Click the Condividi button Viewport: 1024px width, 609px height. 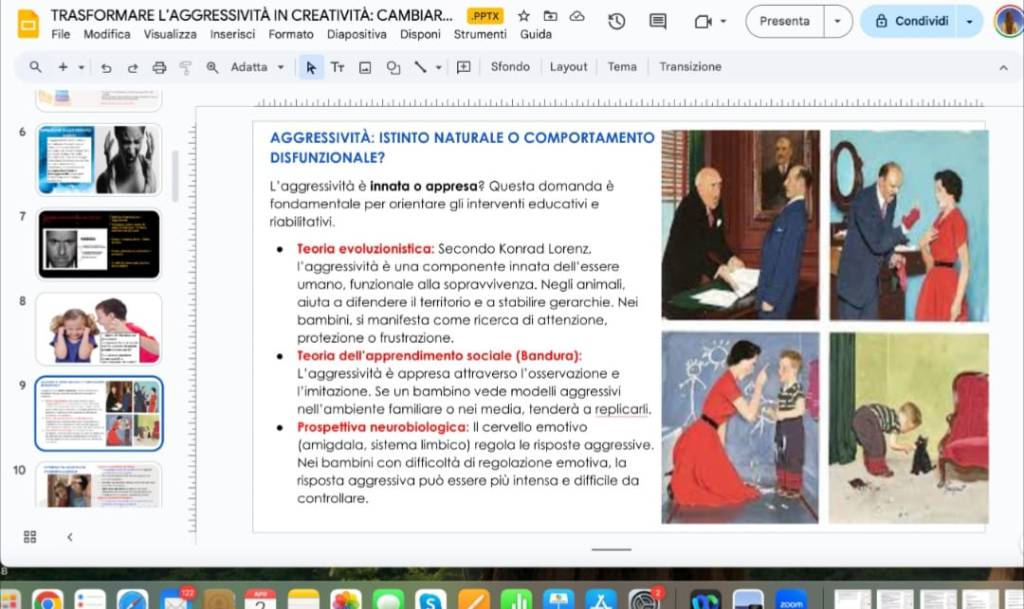911,21
